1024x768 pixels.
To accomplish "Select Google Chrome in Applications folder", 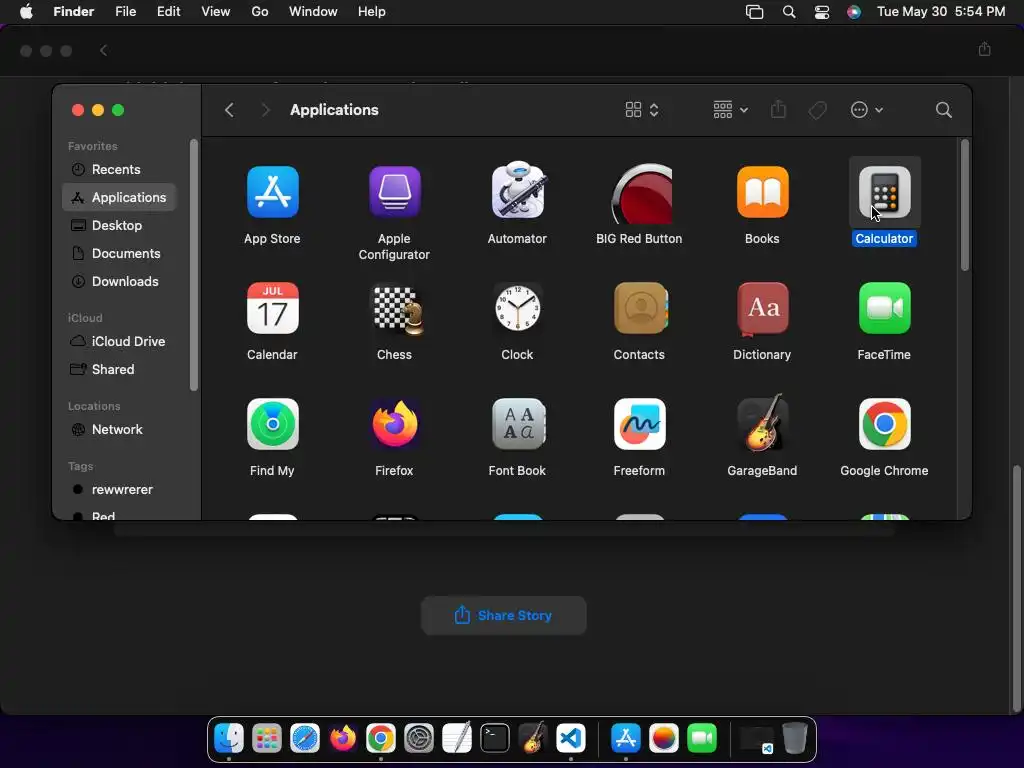I will click(x=884, y=424).
